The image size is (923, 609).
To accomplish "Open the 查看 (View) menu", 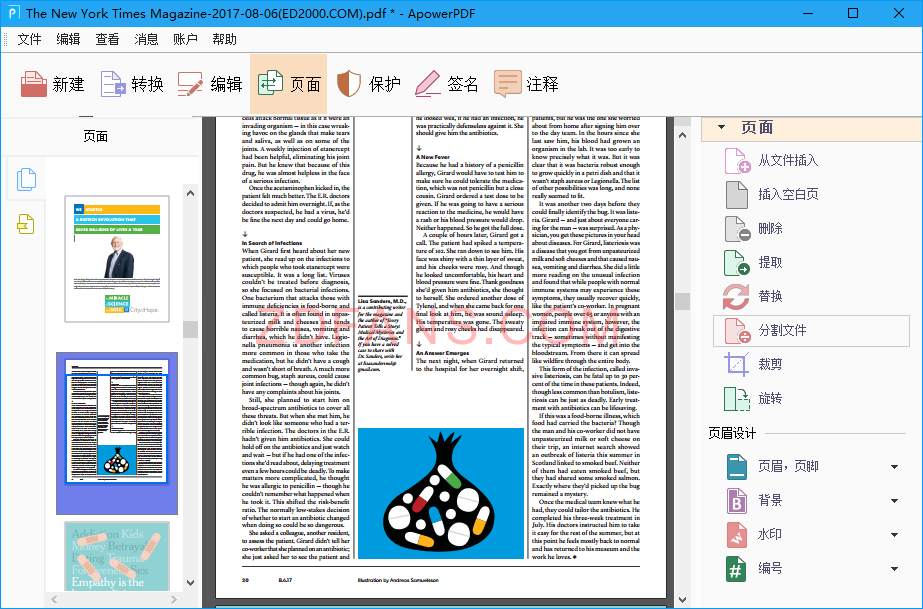I will [107, 38].
